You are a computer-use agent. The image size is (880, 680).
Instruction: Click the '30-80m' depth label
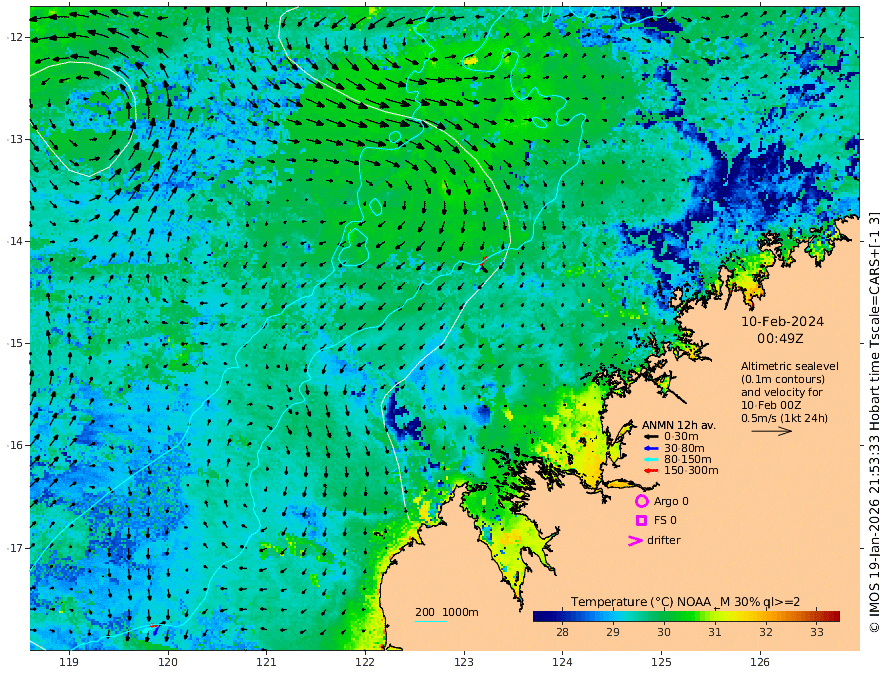(684, 448)
